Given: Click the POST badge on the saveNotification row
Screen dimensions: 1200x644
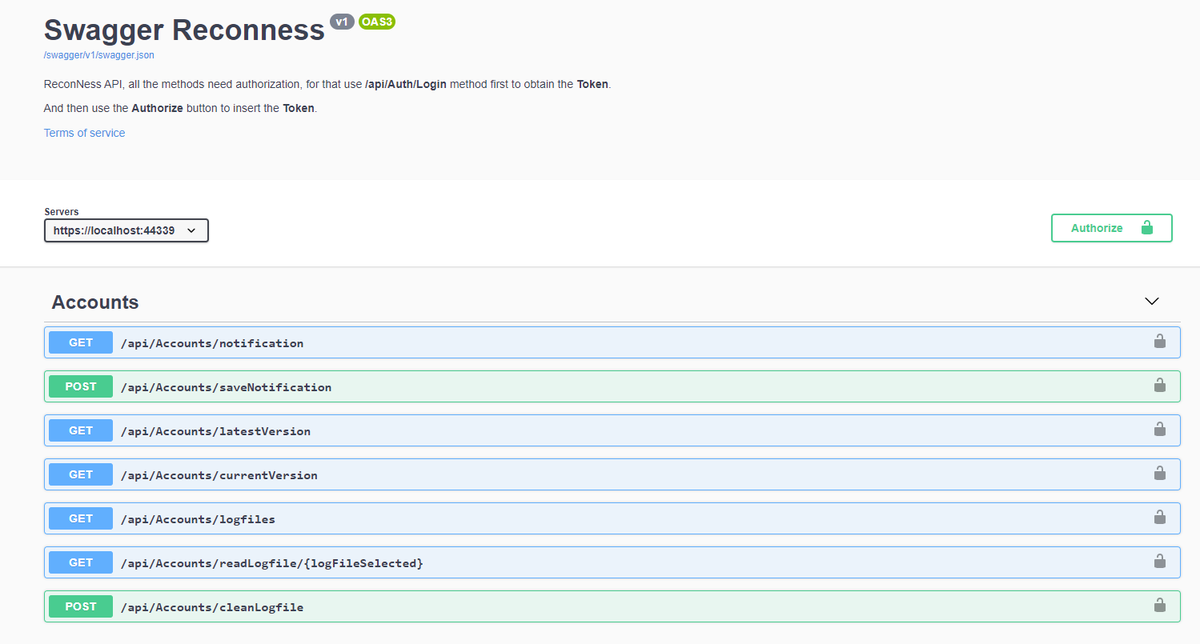Looking at the screenshot, I should 81,387.
